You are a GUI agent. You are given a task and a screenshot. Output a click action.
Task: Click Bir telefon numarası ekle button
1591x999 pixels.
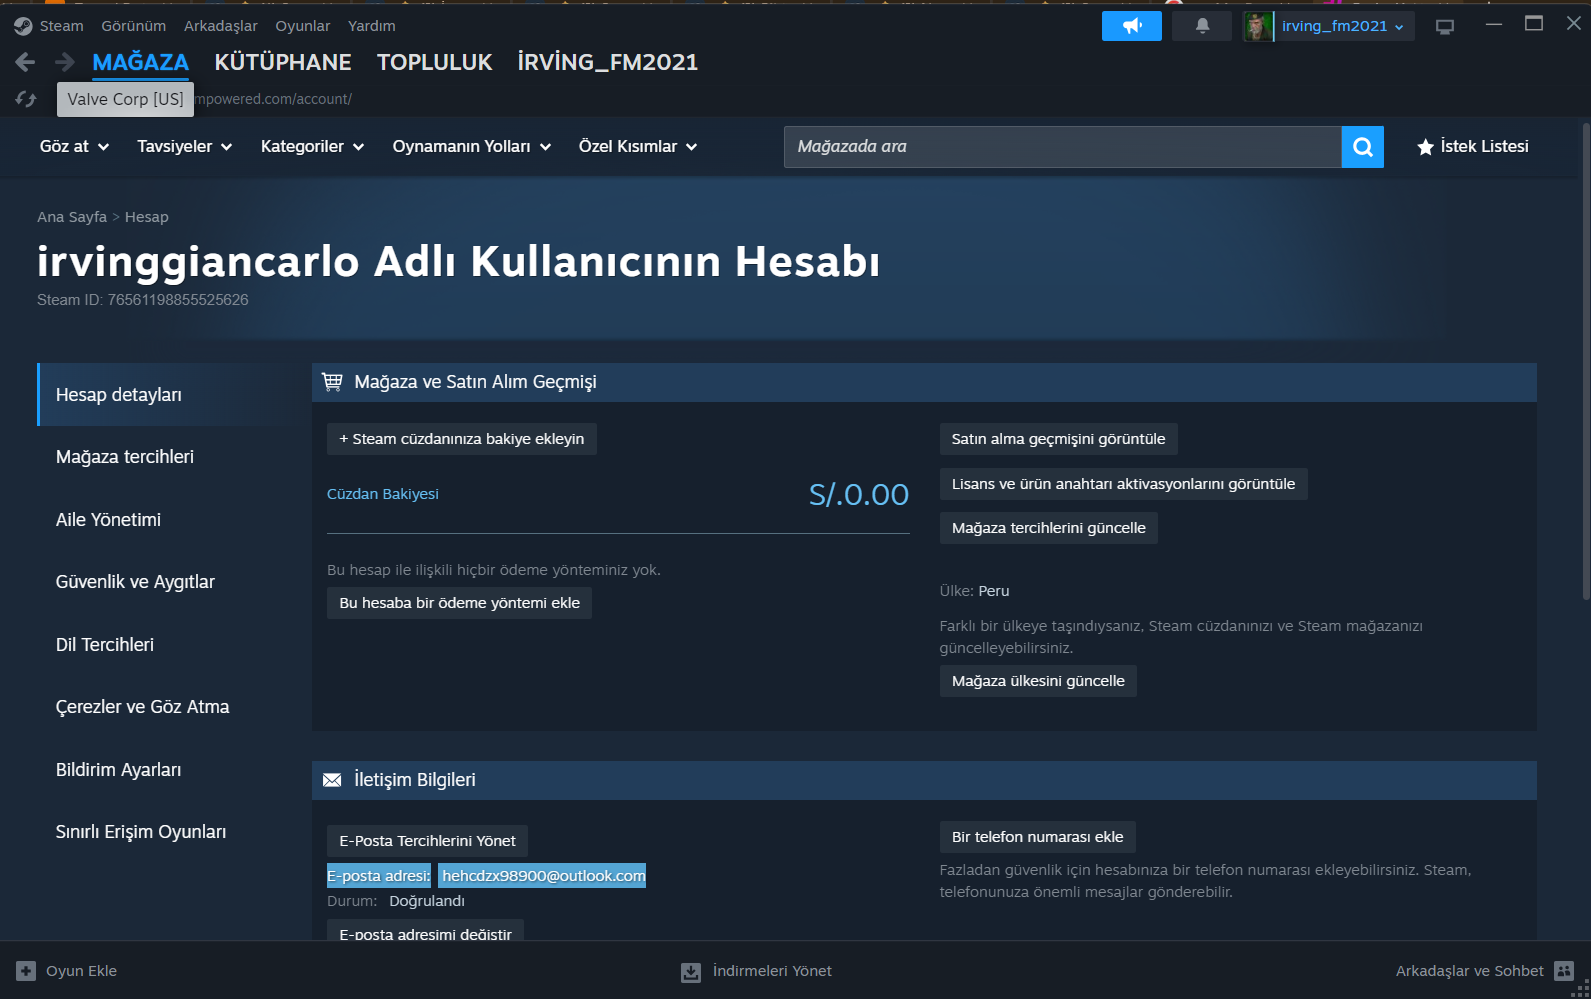click(1037, 837)
